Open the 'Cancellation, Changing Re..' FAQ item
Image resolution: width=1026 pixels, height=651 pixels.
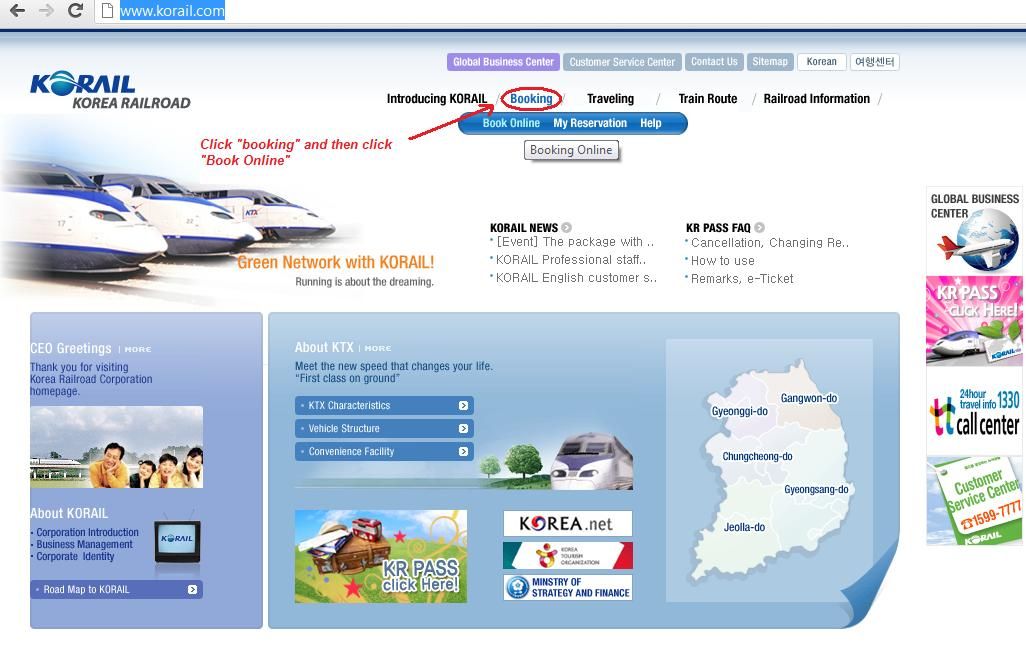[x=770, y=243]
